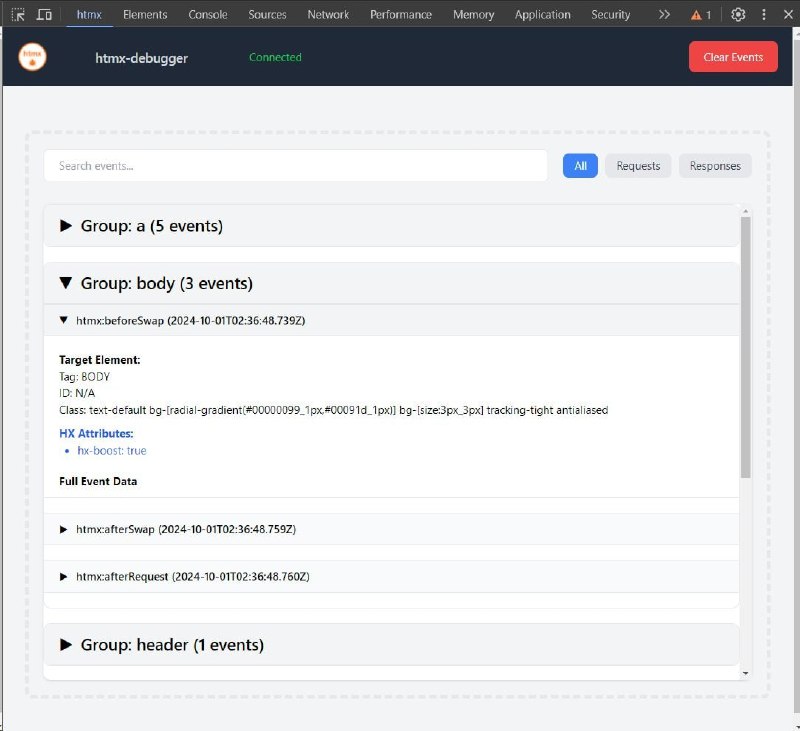Switch to the Console tab
The image size is (800, 731).
(x=208, y=14)
